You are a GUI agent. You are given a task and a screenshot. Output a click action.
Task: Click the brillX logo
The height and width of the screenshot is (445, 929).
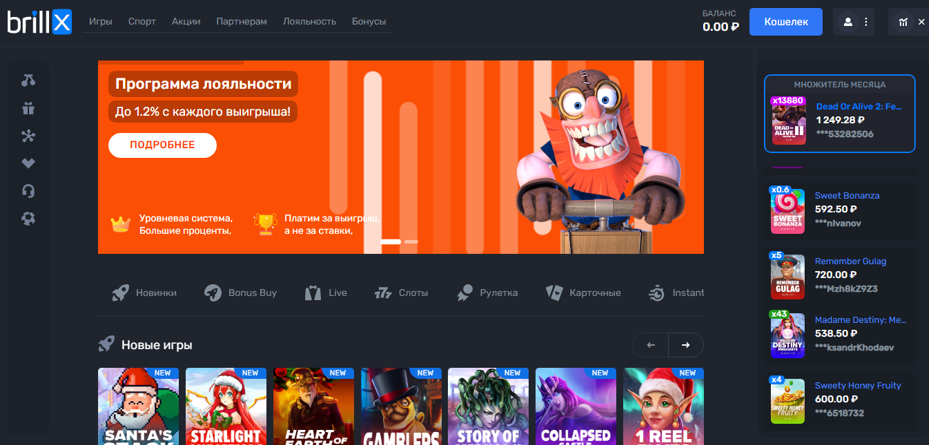click(40, 23)
